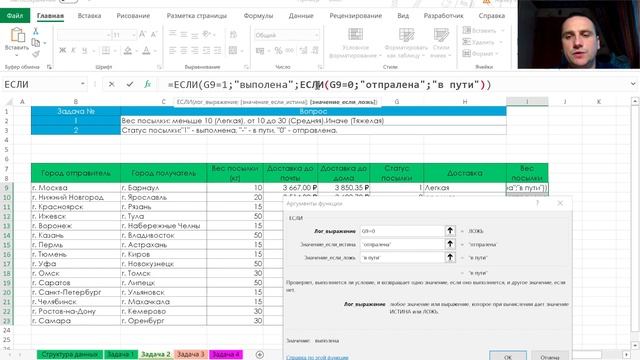This screenshot has height=360, width=640.
Task: Click the comma style (000) icon
Action: pyautogui.click(x=289, y=50)
